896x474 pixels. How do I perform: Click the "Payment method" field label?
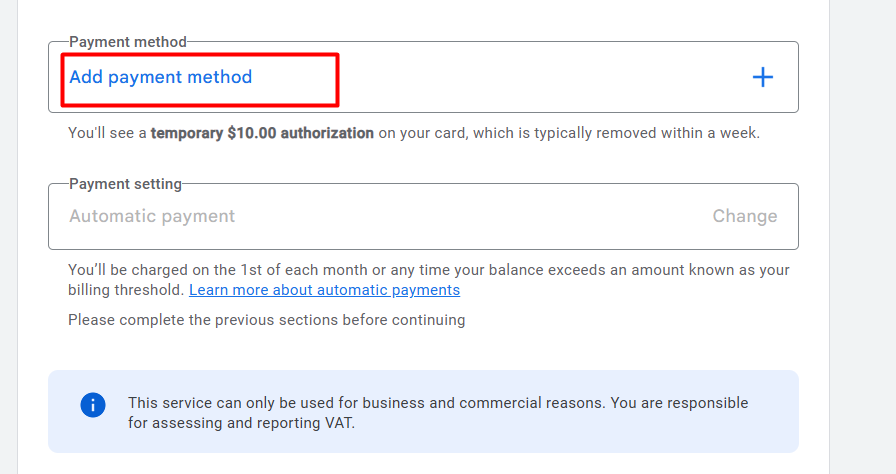[128, 42]
